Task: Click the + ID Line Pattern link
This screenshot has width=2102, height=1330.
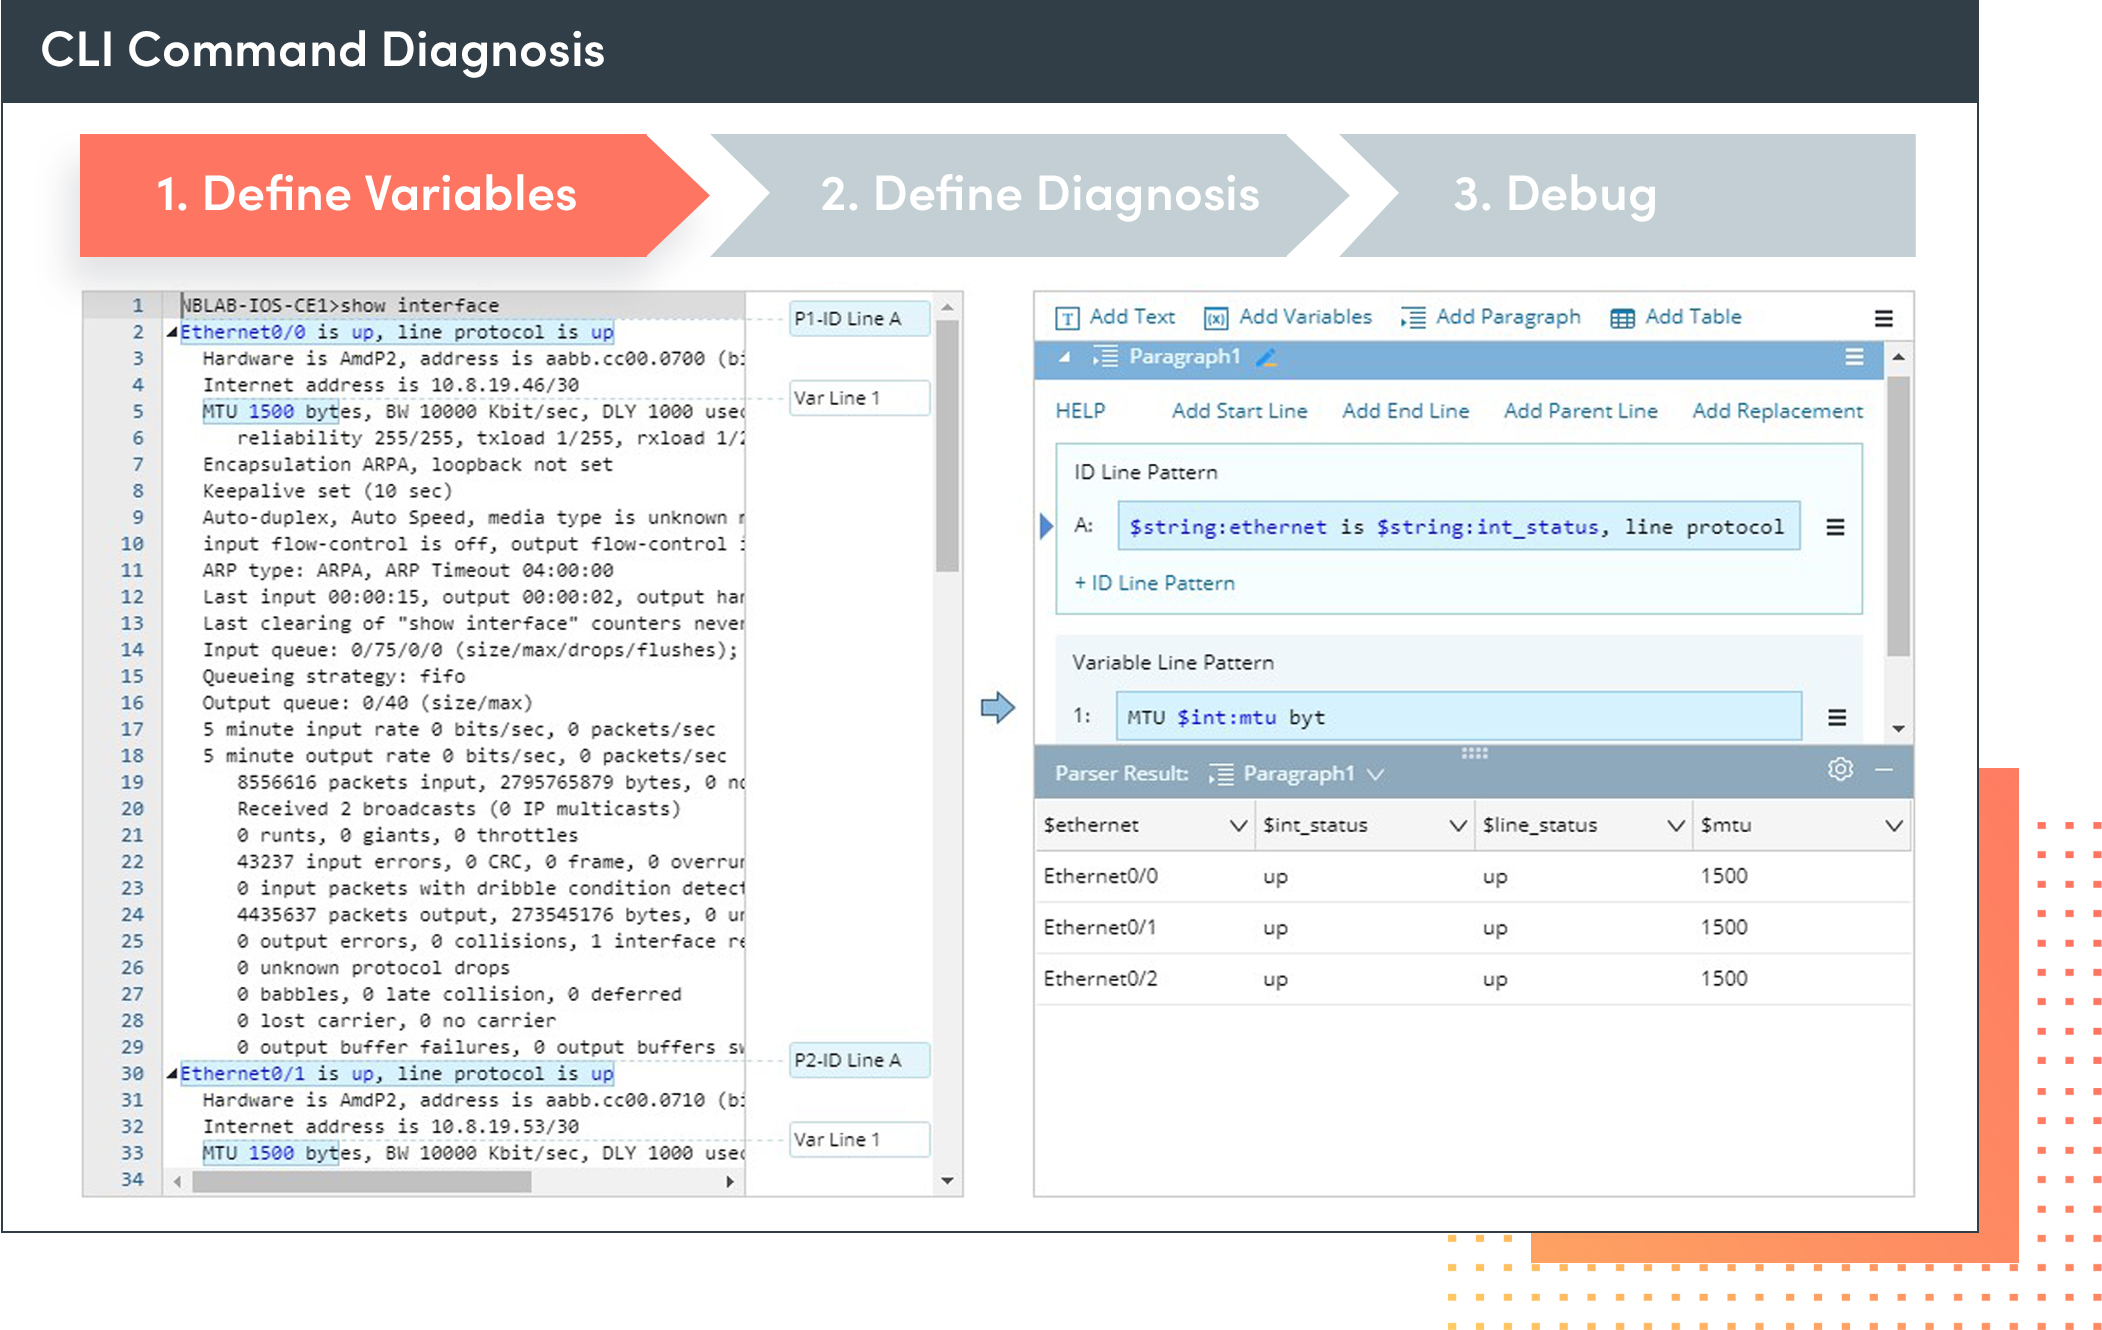Action: click(1154, 583)
